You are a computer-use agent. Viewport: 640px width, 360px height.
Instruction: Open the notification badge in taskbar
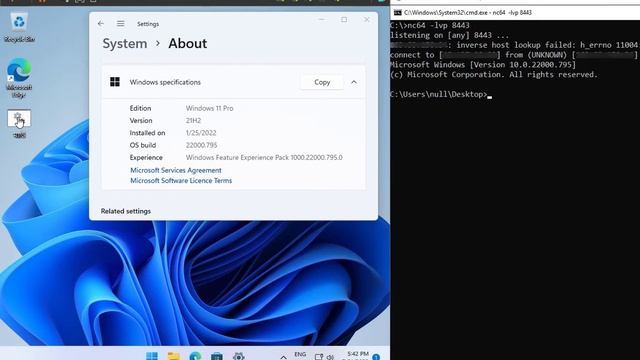click(x=376, y=357)
